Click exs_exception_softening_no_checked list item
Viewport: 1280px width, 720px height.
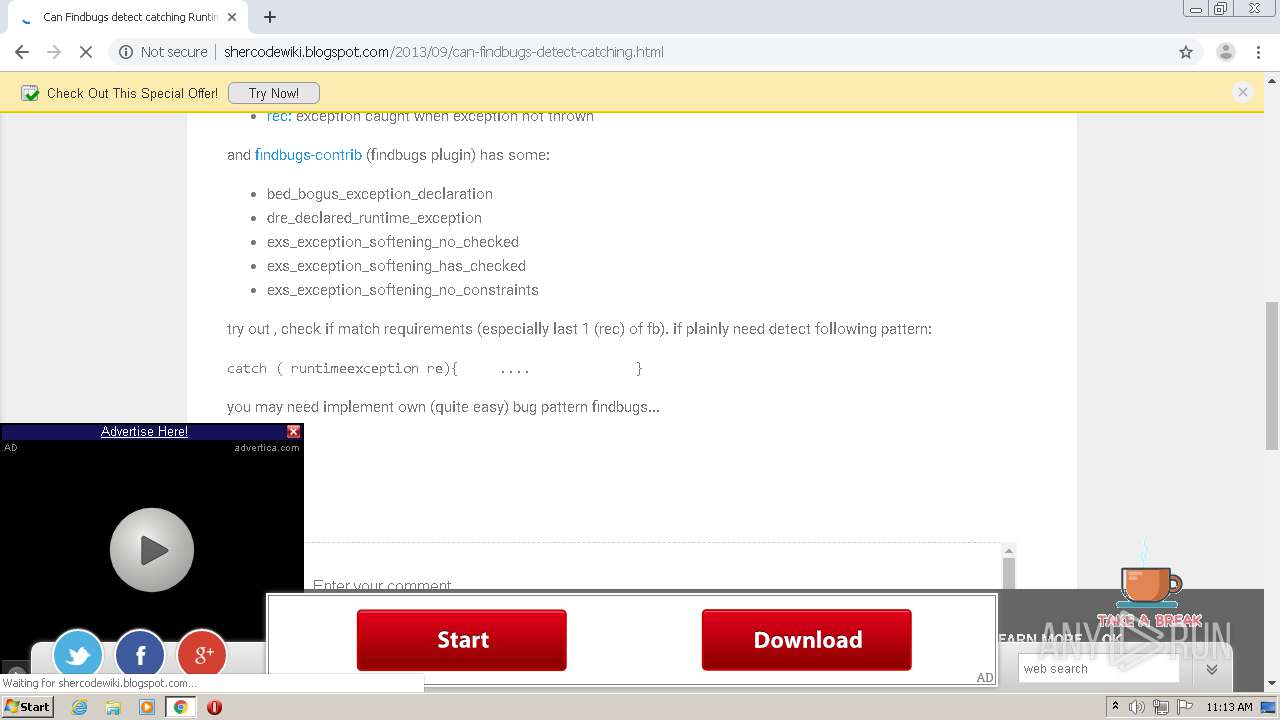[393, 242]
